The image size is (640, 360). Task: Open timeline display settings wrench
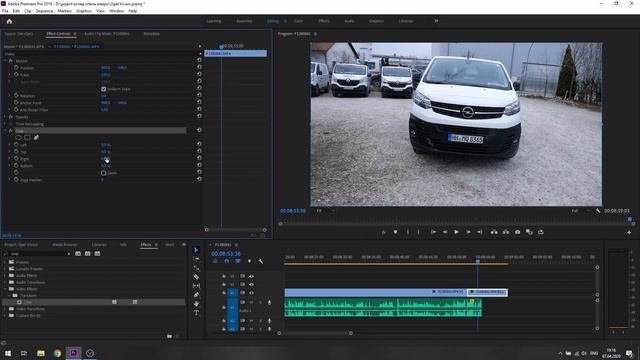click(x=261, y=261)
